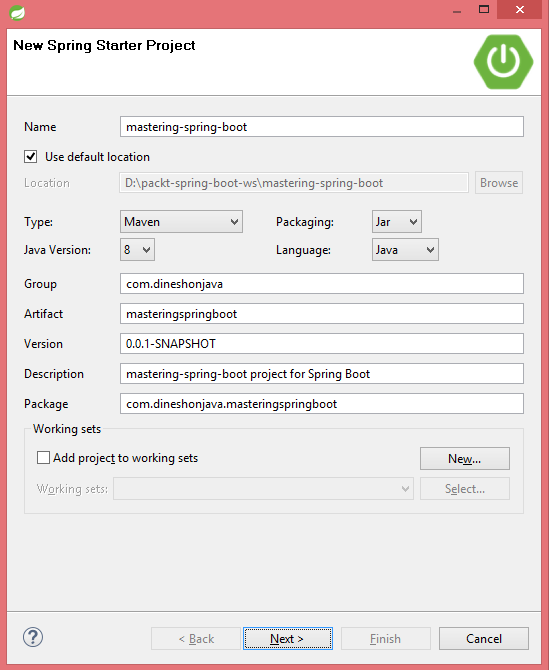Maximize the dialog window
Viewport: 549px width, 670px height.
(484, 9)
